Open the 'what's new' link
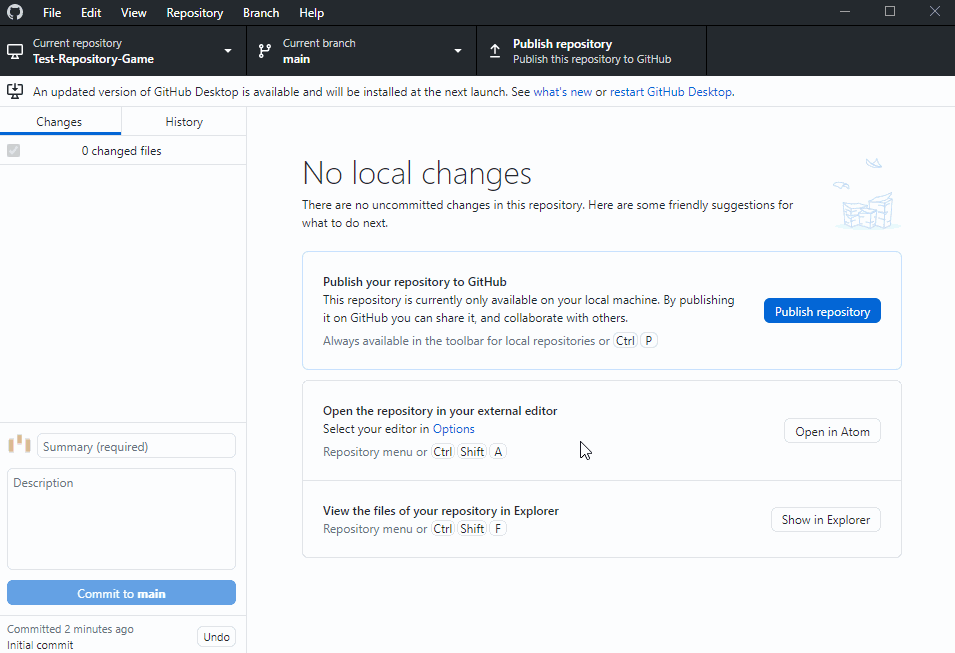The image size is (955, 653). click(x=562, y=92)
